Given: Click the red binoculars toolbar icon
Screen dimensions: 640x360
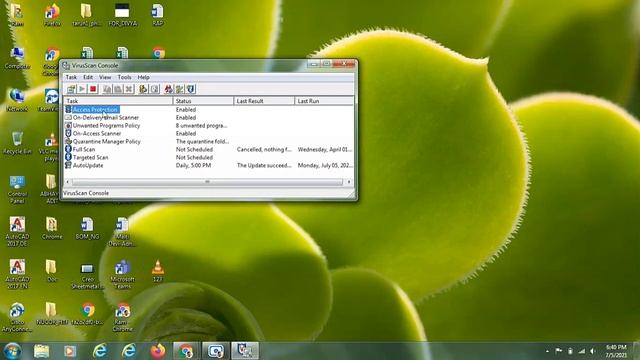Looking at the screenshot, I should tap(168, 89).
